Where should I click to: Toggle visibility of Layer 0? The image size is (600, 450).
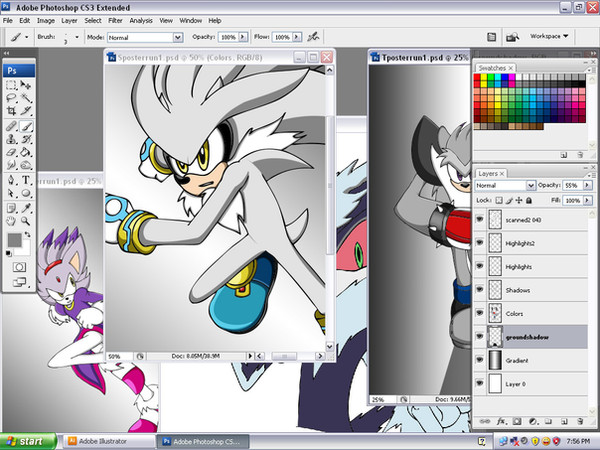pyautogui.click(x=479, y=383)
